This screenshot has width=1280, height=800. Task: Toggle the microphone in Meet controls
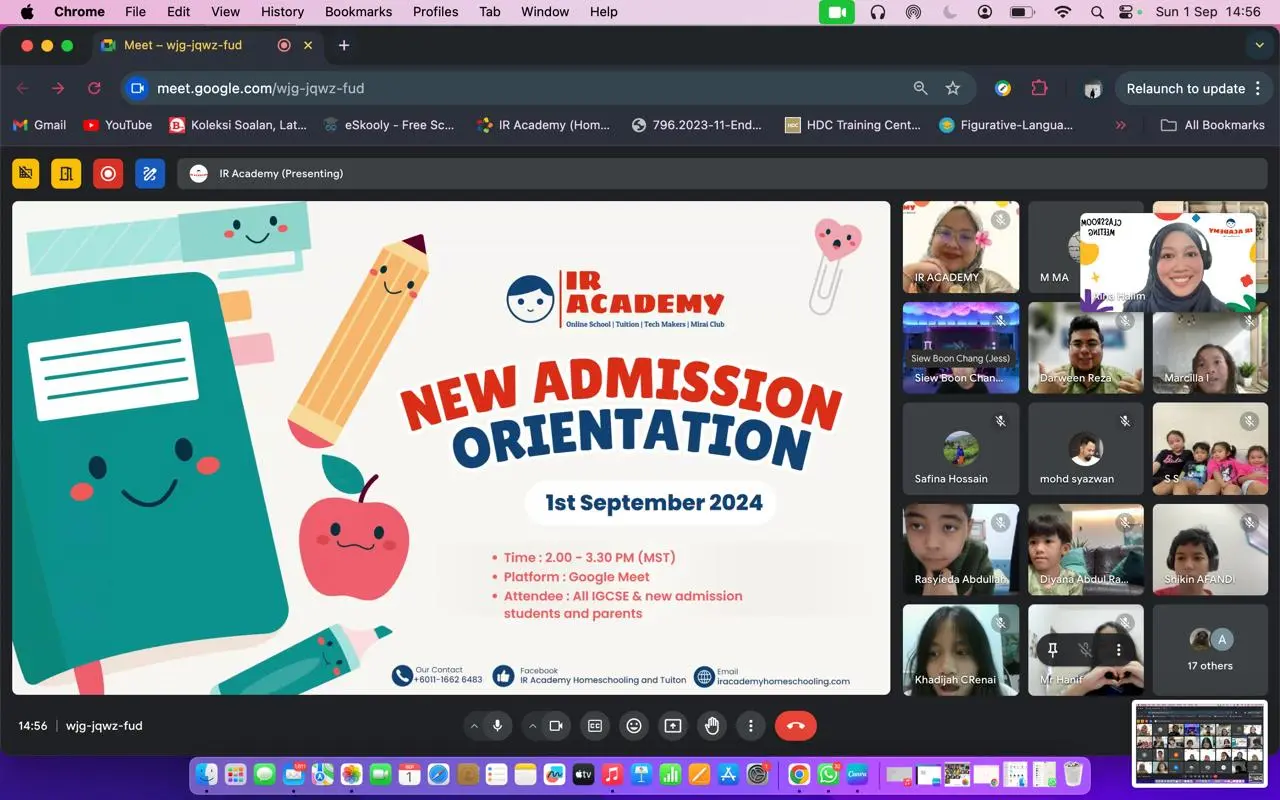click(x=497, y=726)
